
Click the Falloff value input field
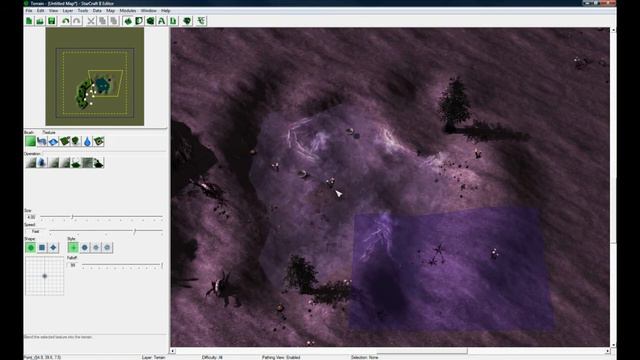pos(73,265)
